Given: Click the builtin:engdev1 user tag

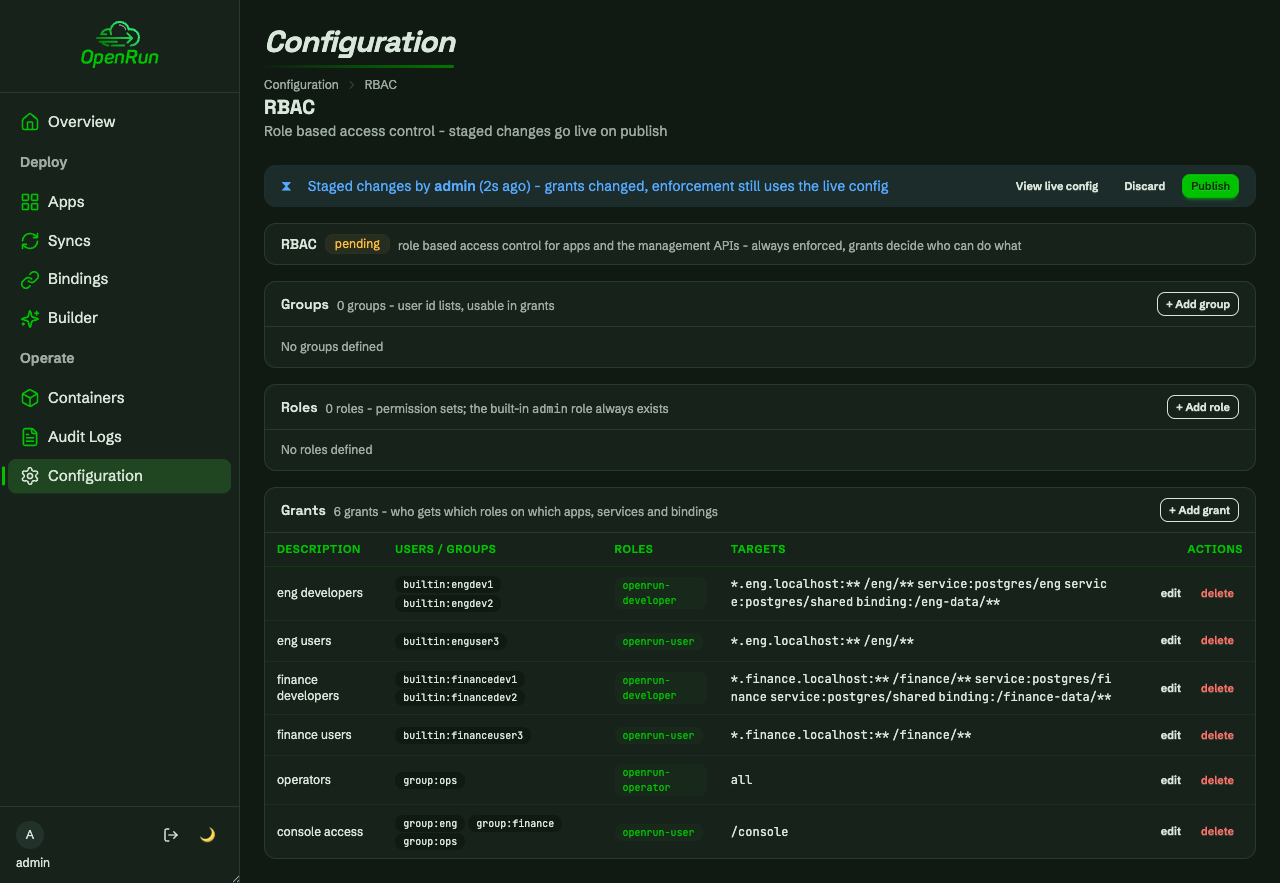Looking at the screenshot, I should click(448, 584).
